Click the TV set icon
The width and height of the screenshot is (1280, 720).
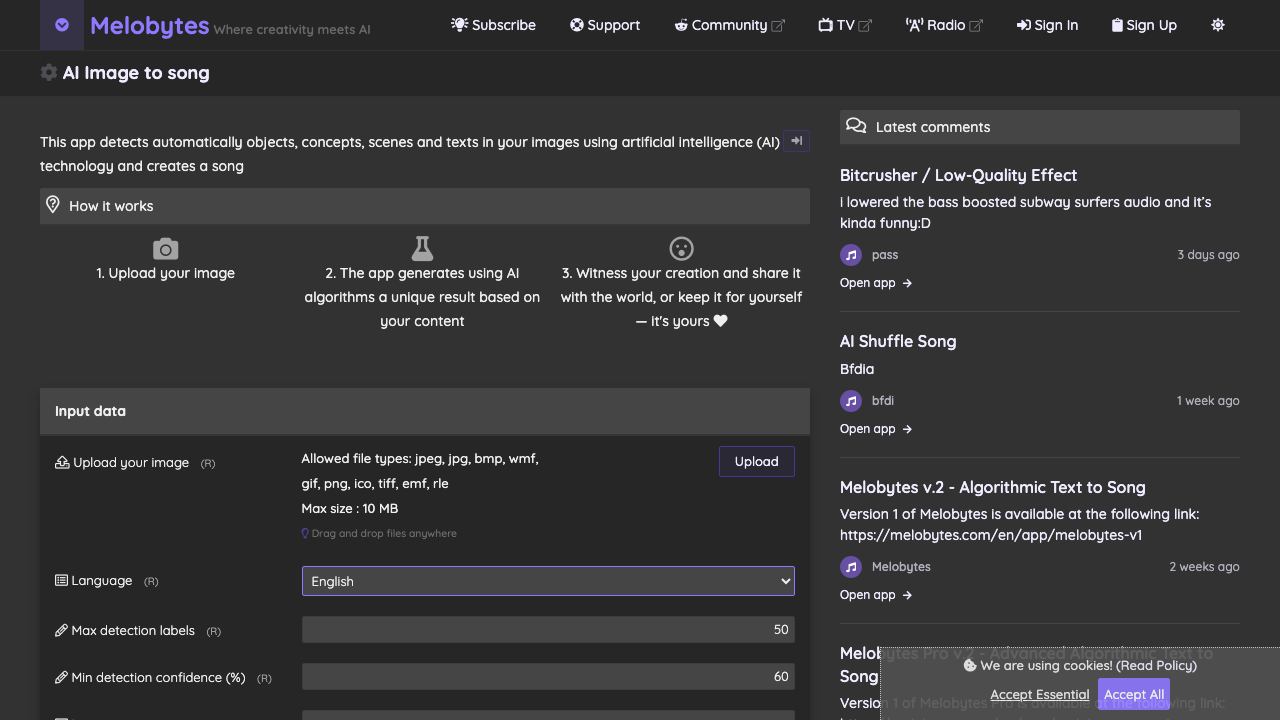tap(826, 25)
